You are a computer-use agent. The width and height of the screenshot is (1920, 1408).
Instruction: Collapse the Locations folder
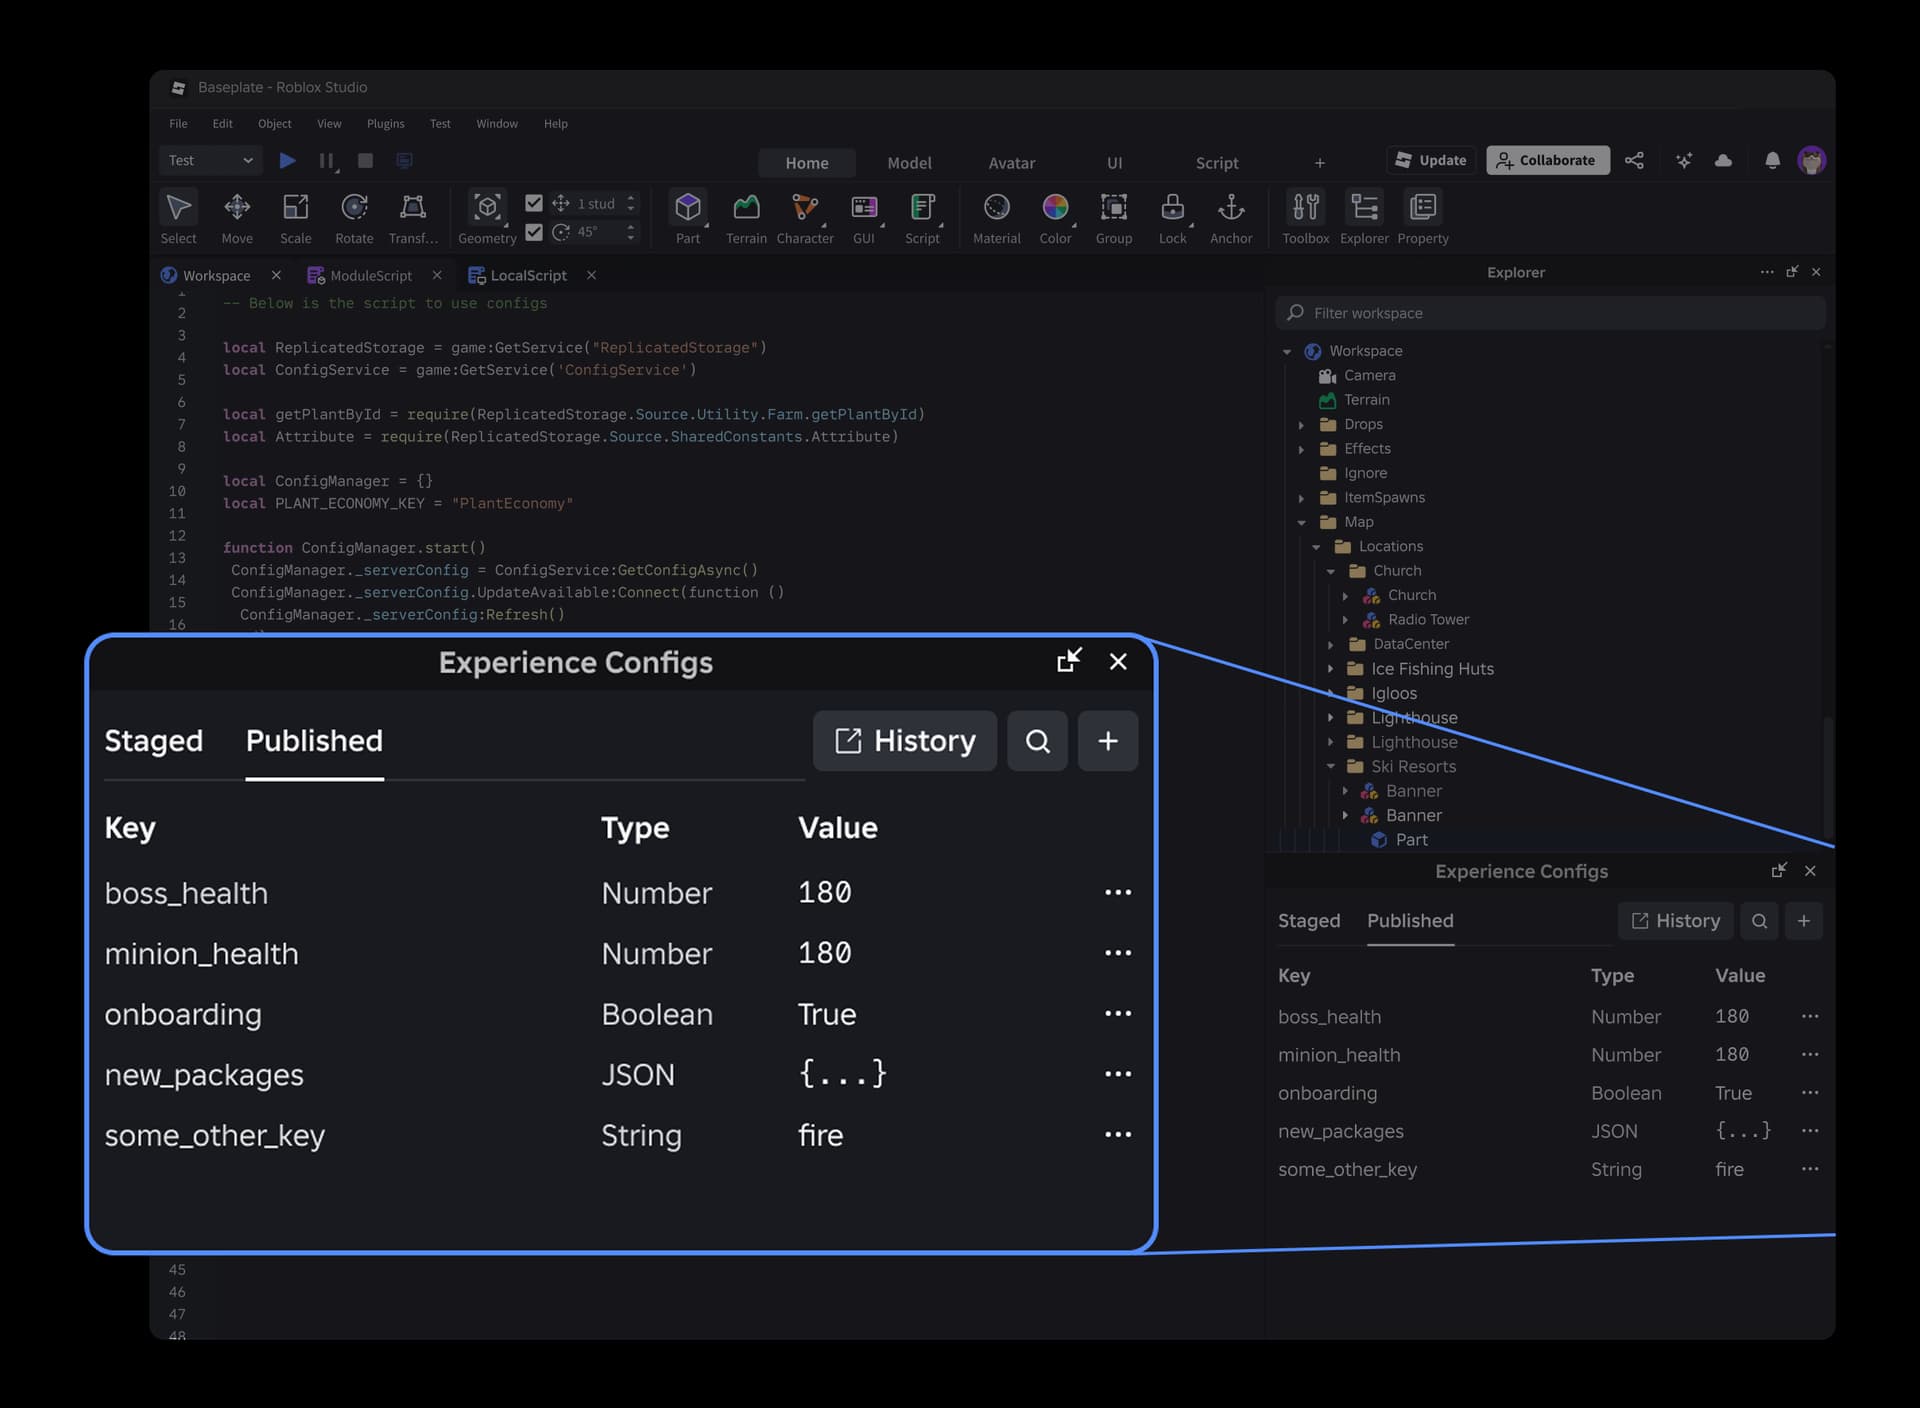(1316, 546)
